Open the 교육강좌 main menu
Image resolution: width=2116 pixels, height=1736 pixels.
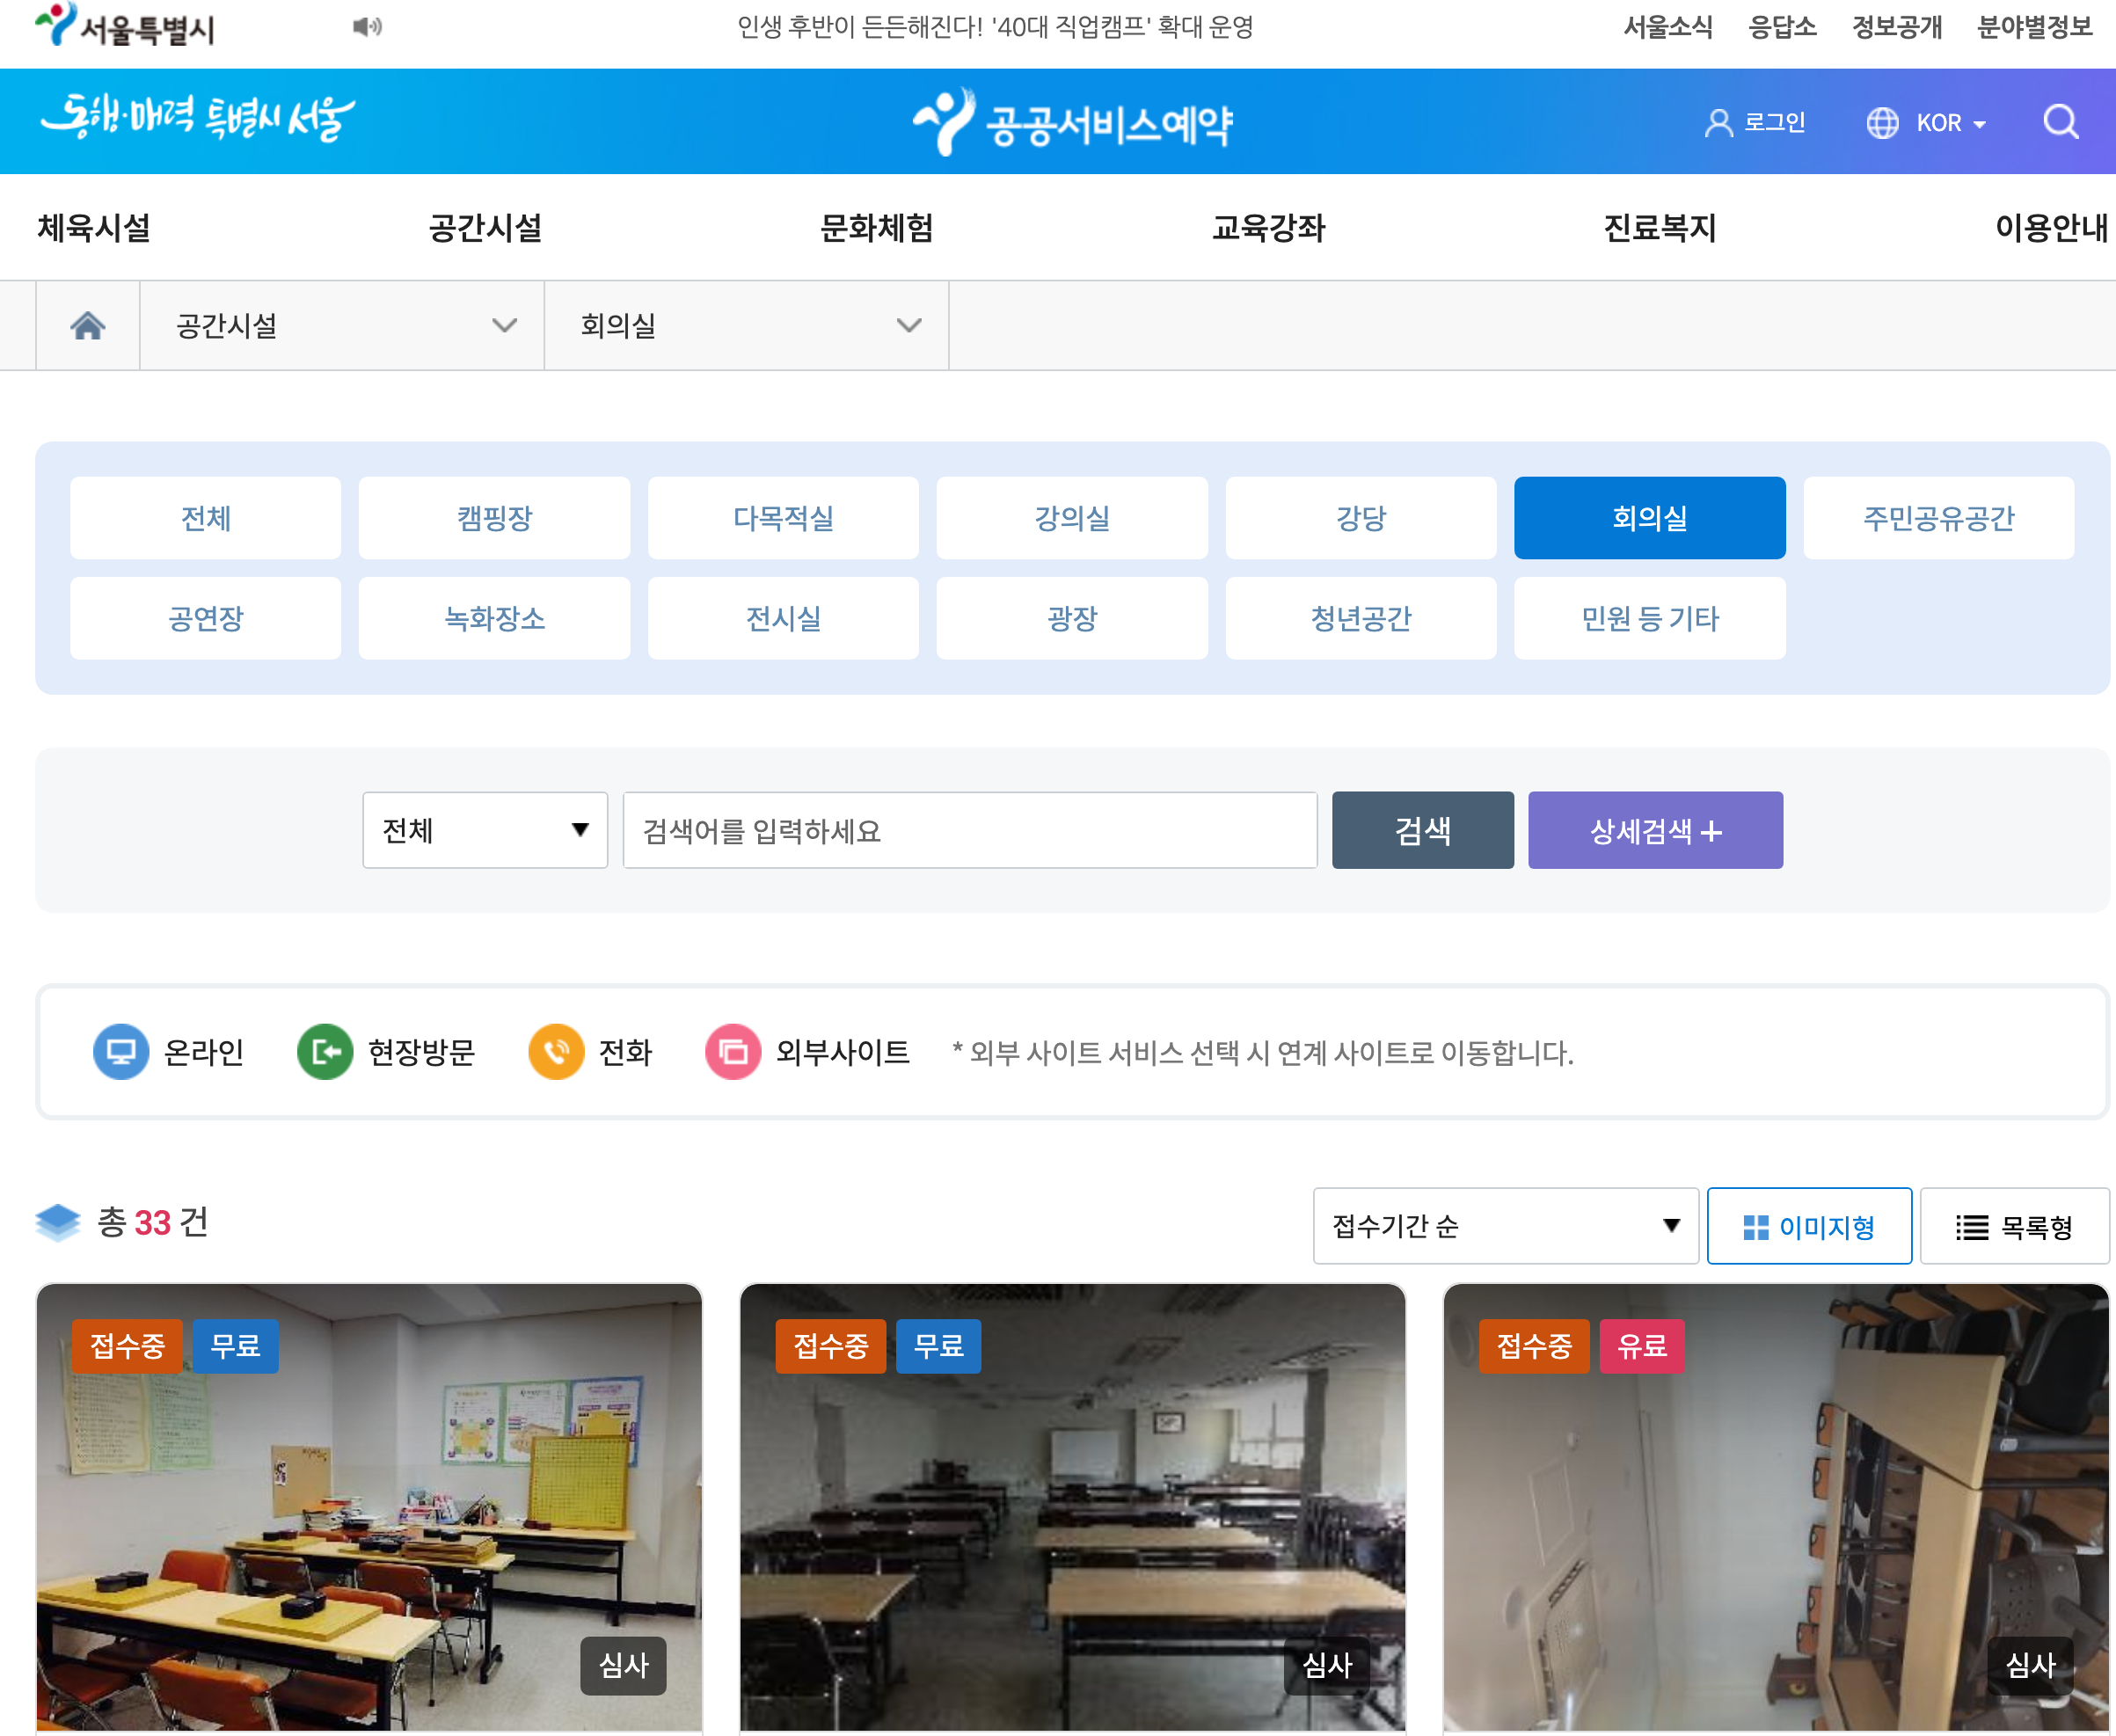pos(1268,228)
